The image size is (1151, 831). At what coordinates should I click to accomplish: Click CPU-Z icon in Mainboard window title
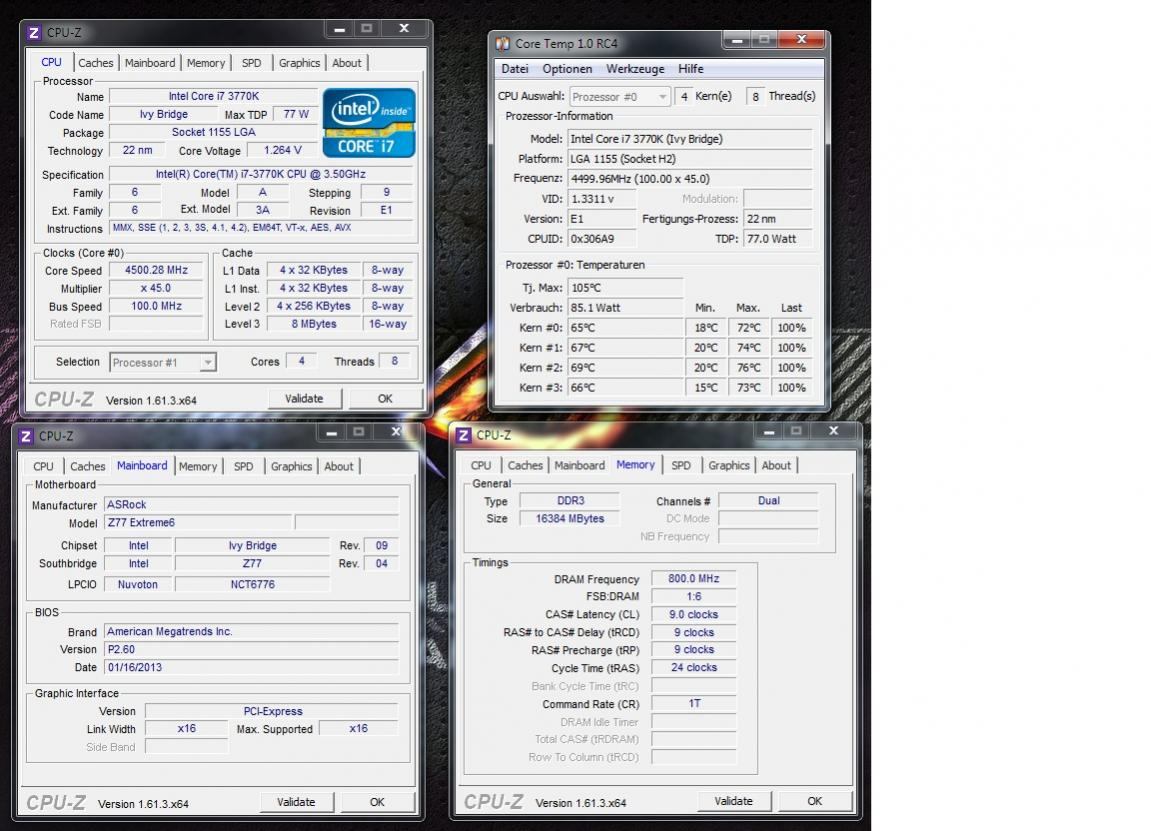click(26, 436)
